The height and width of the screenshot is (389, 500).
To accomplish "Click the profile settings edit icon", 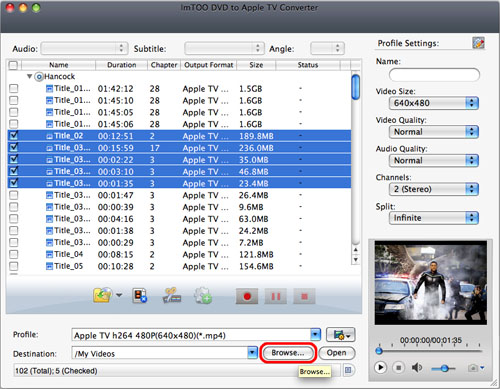I will [x=478, y=43].
